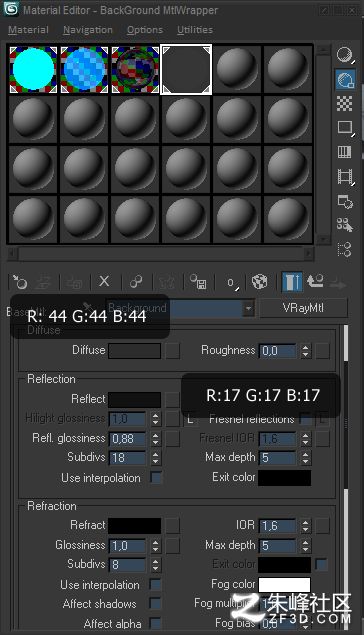Viewport: 364px width, 635px height.
Task: Click the Reflection Subdivs spinner arrows
Action: point(155,458)
